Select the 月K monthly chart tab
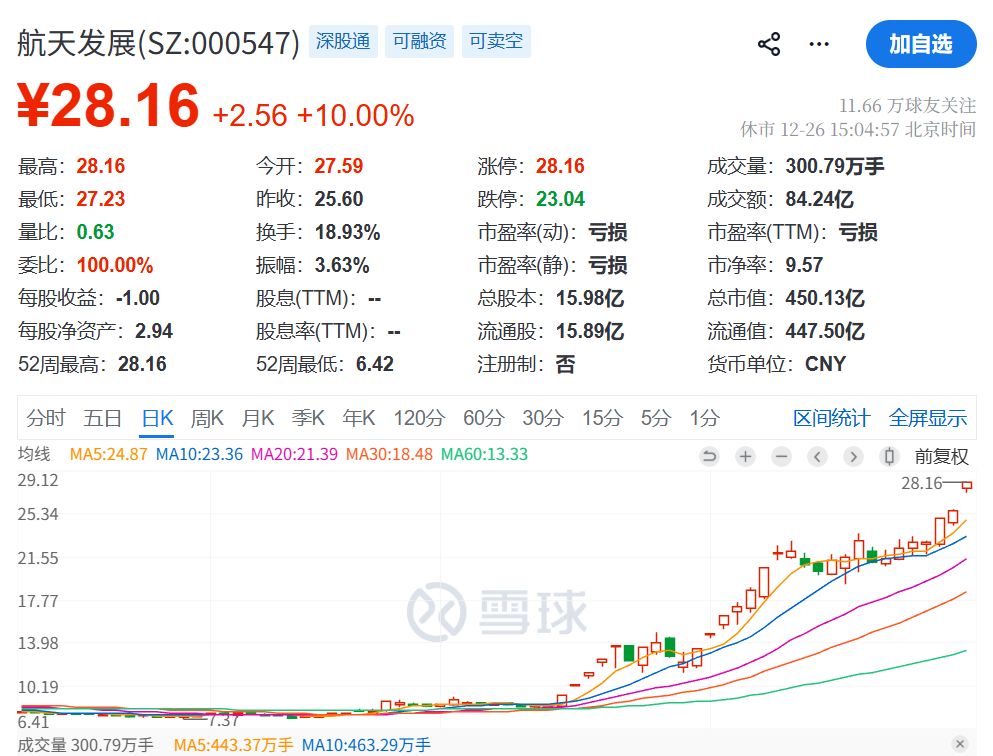The height and width of the screenshot is (756, 993). click(x=258, y=418)
